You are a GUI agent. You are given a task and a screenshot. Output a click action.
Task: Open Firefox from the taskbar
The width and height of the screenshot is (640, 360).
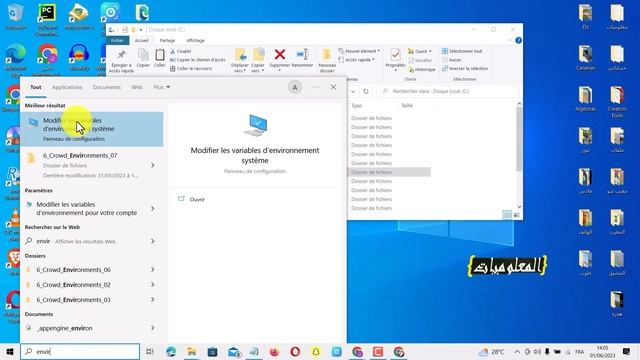pos(274,351)
